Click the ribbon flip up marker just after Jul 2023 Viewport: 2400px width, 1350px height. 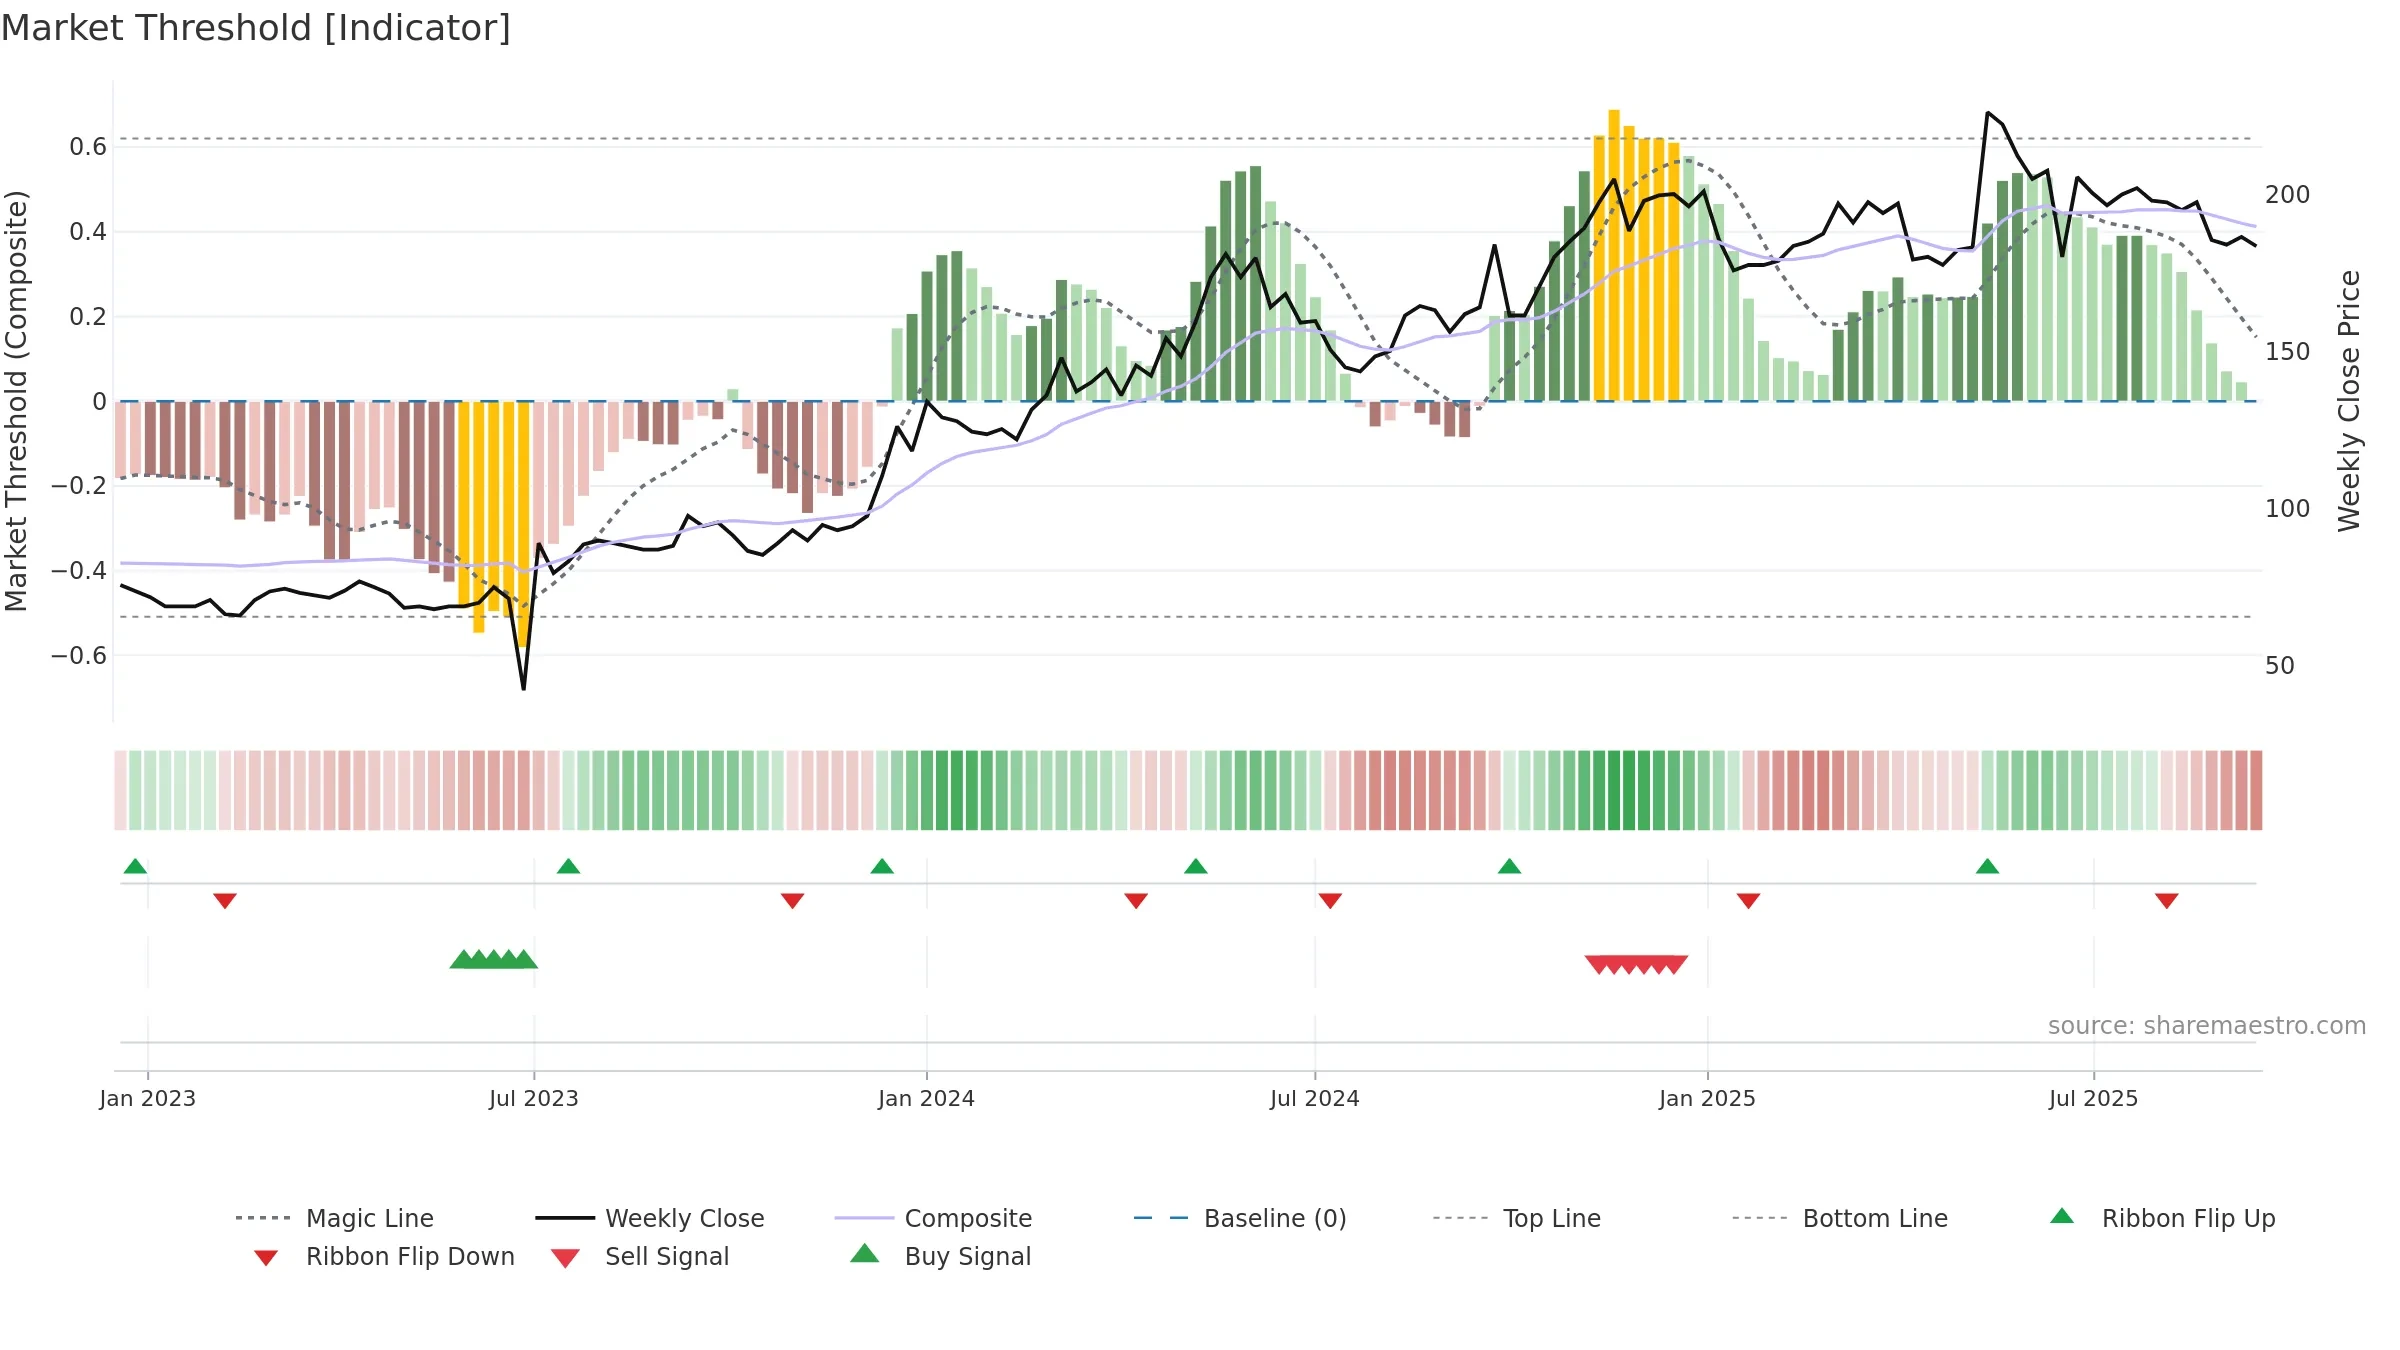[568, 866]
